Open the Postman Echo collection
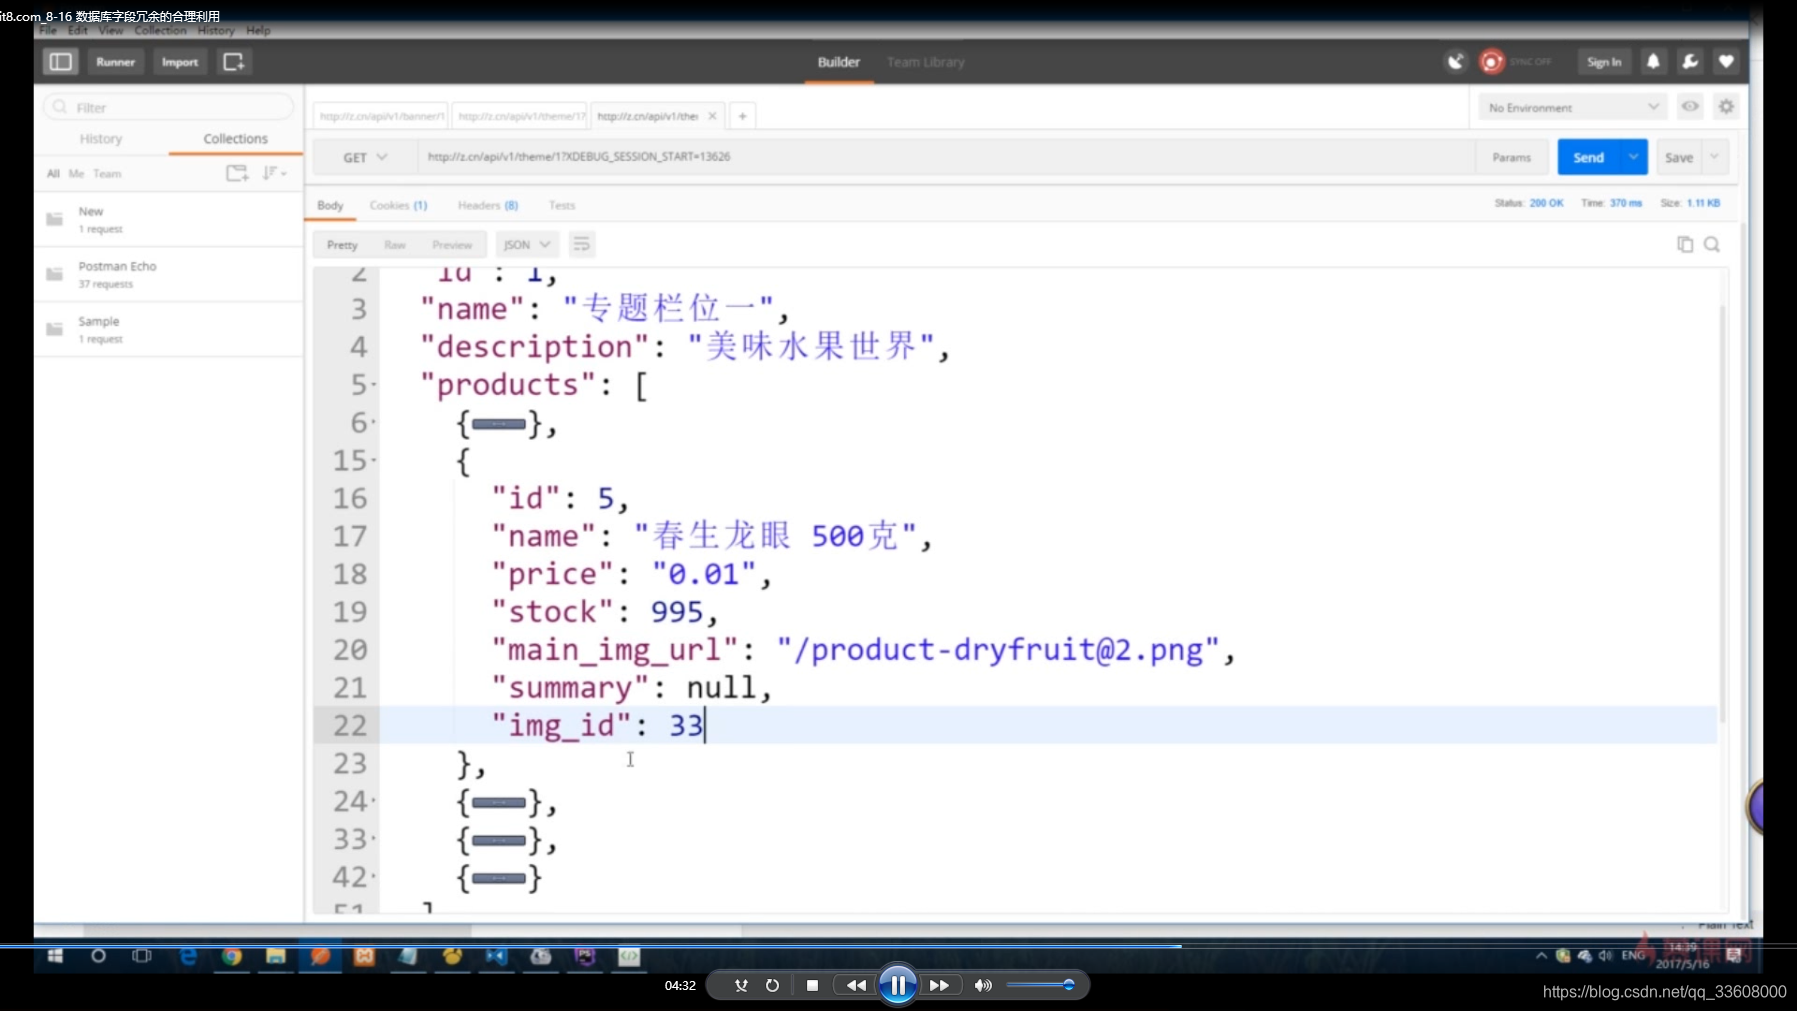Image resolution: width=1797 pixels, height=1011 pixels. [169, 274]
